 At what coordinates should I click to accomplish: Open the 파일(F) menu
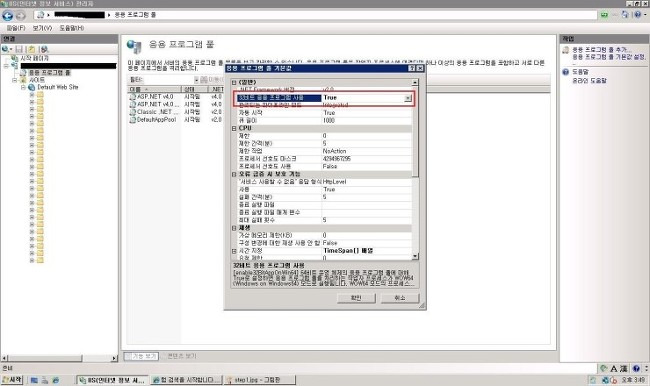(16, 28)
